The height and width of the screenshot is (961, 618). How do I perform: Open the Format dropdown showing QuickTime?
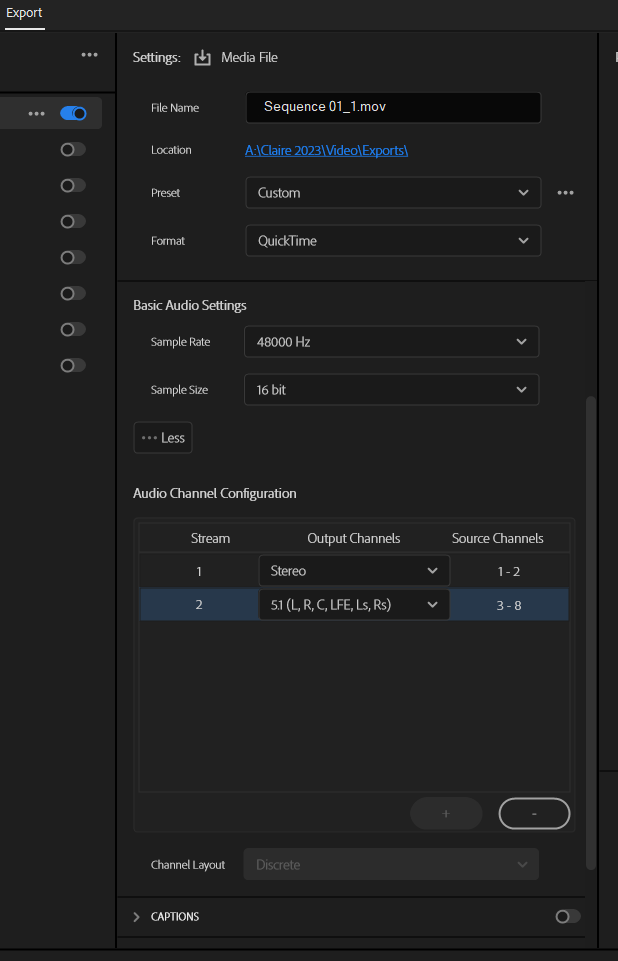tap(392, 241)
